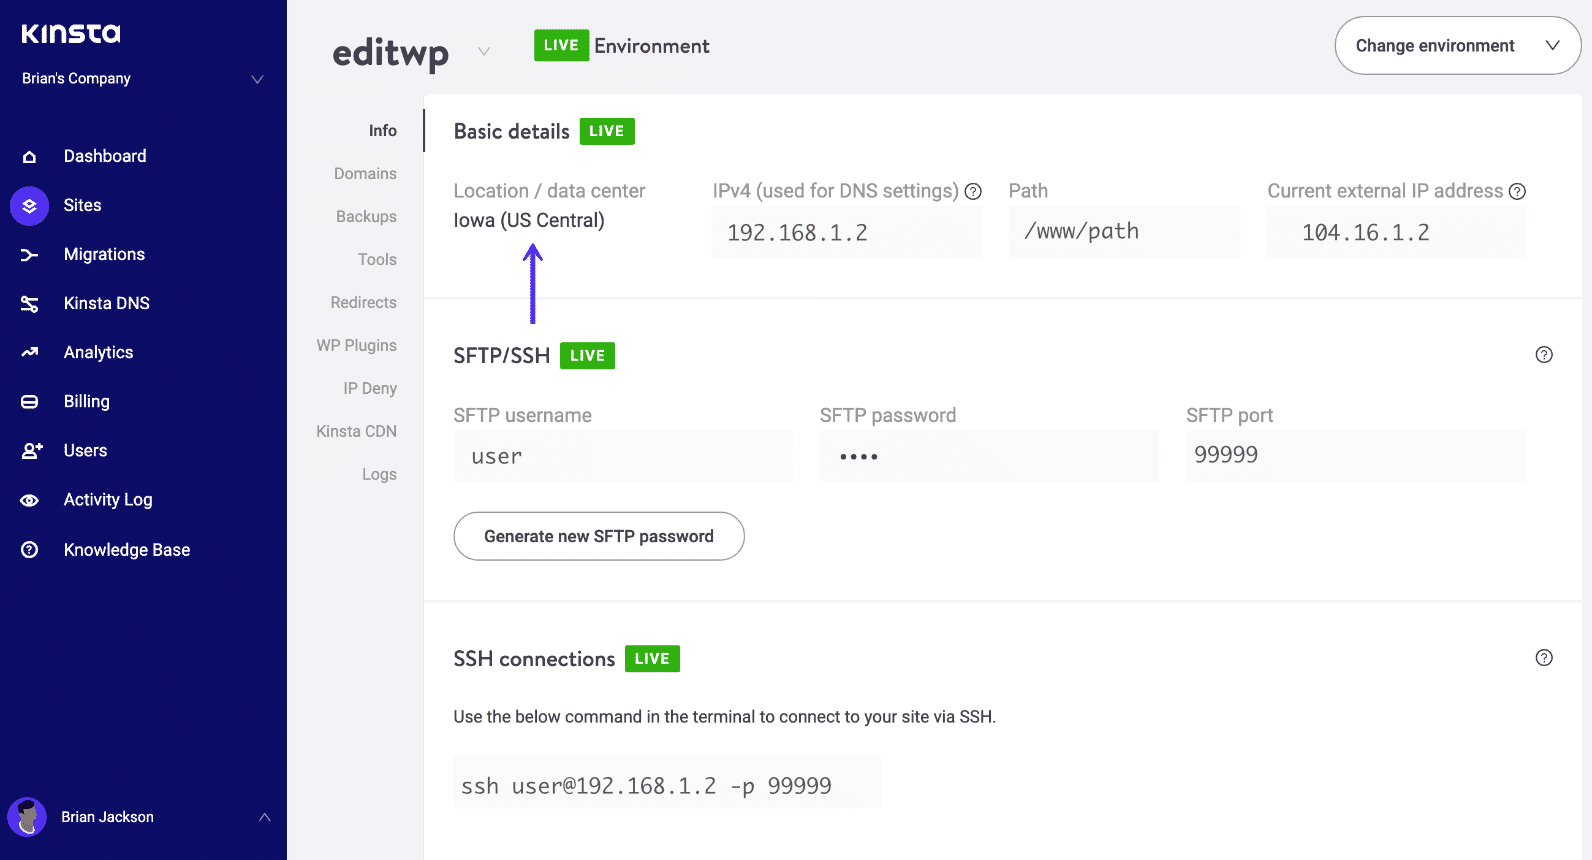1592x860 pixels.
Task: Click the Activity Log eye icon
Action: 30,500
